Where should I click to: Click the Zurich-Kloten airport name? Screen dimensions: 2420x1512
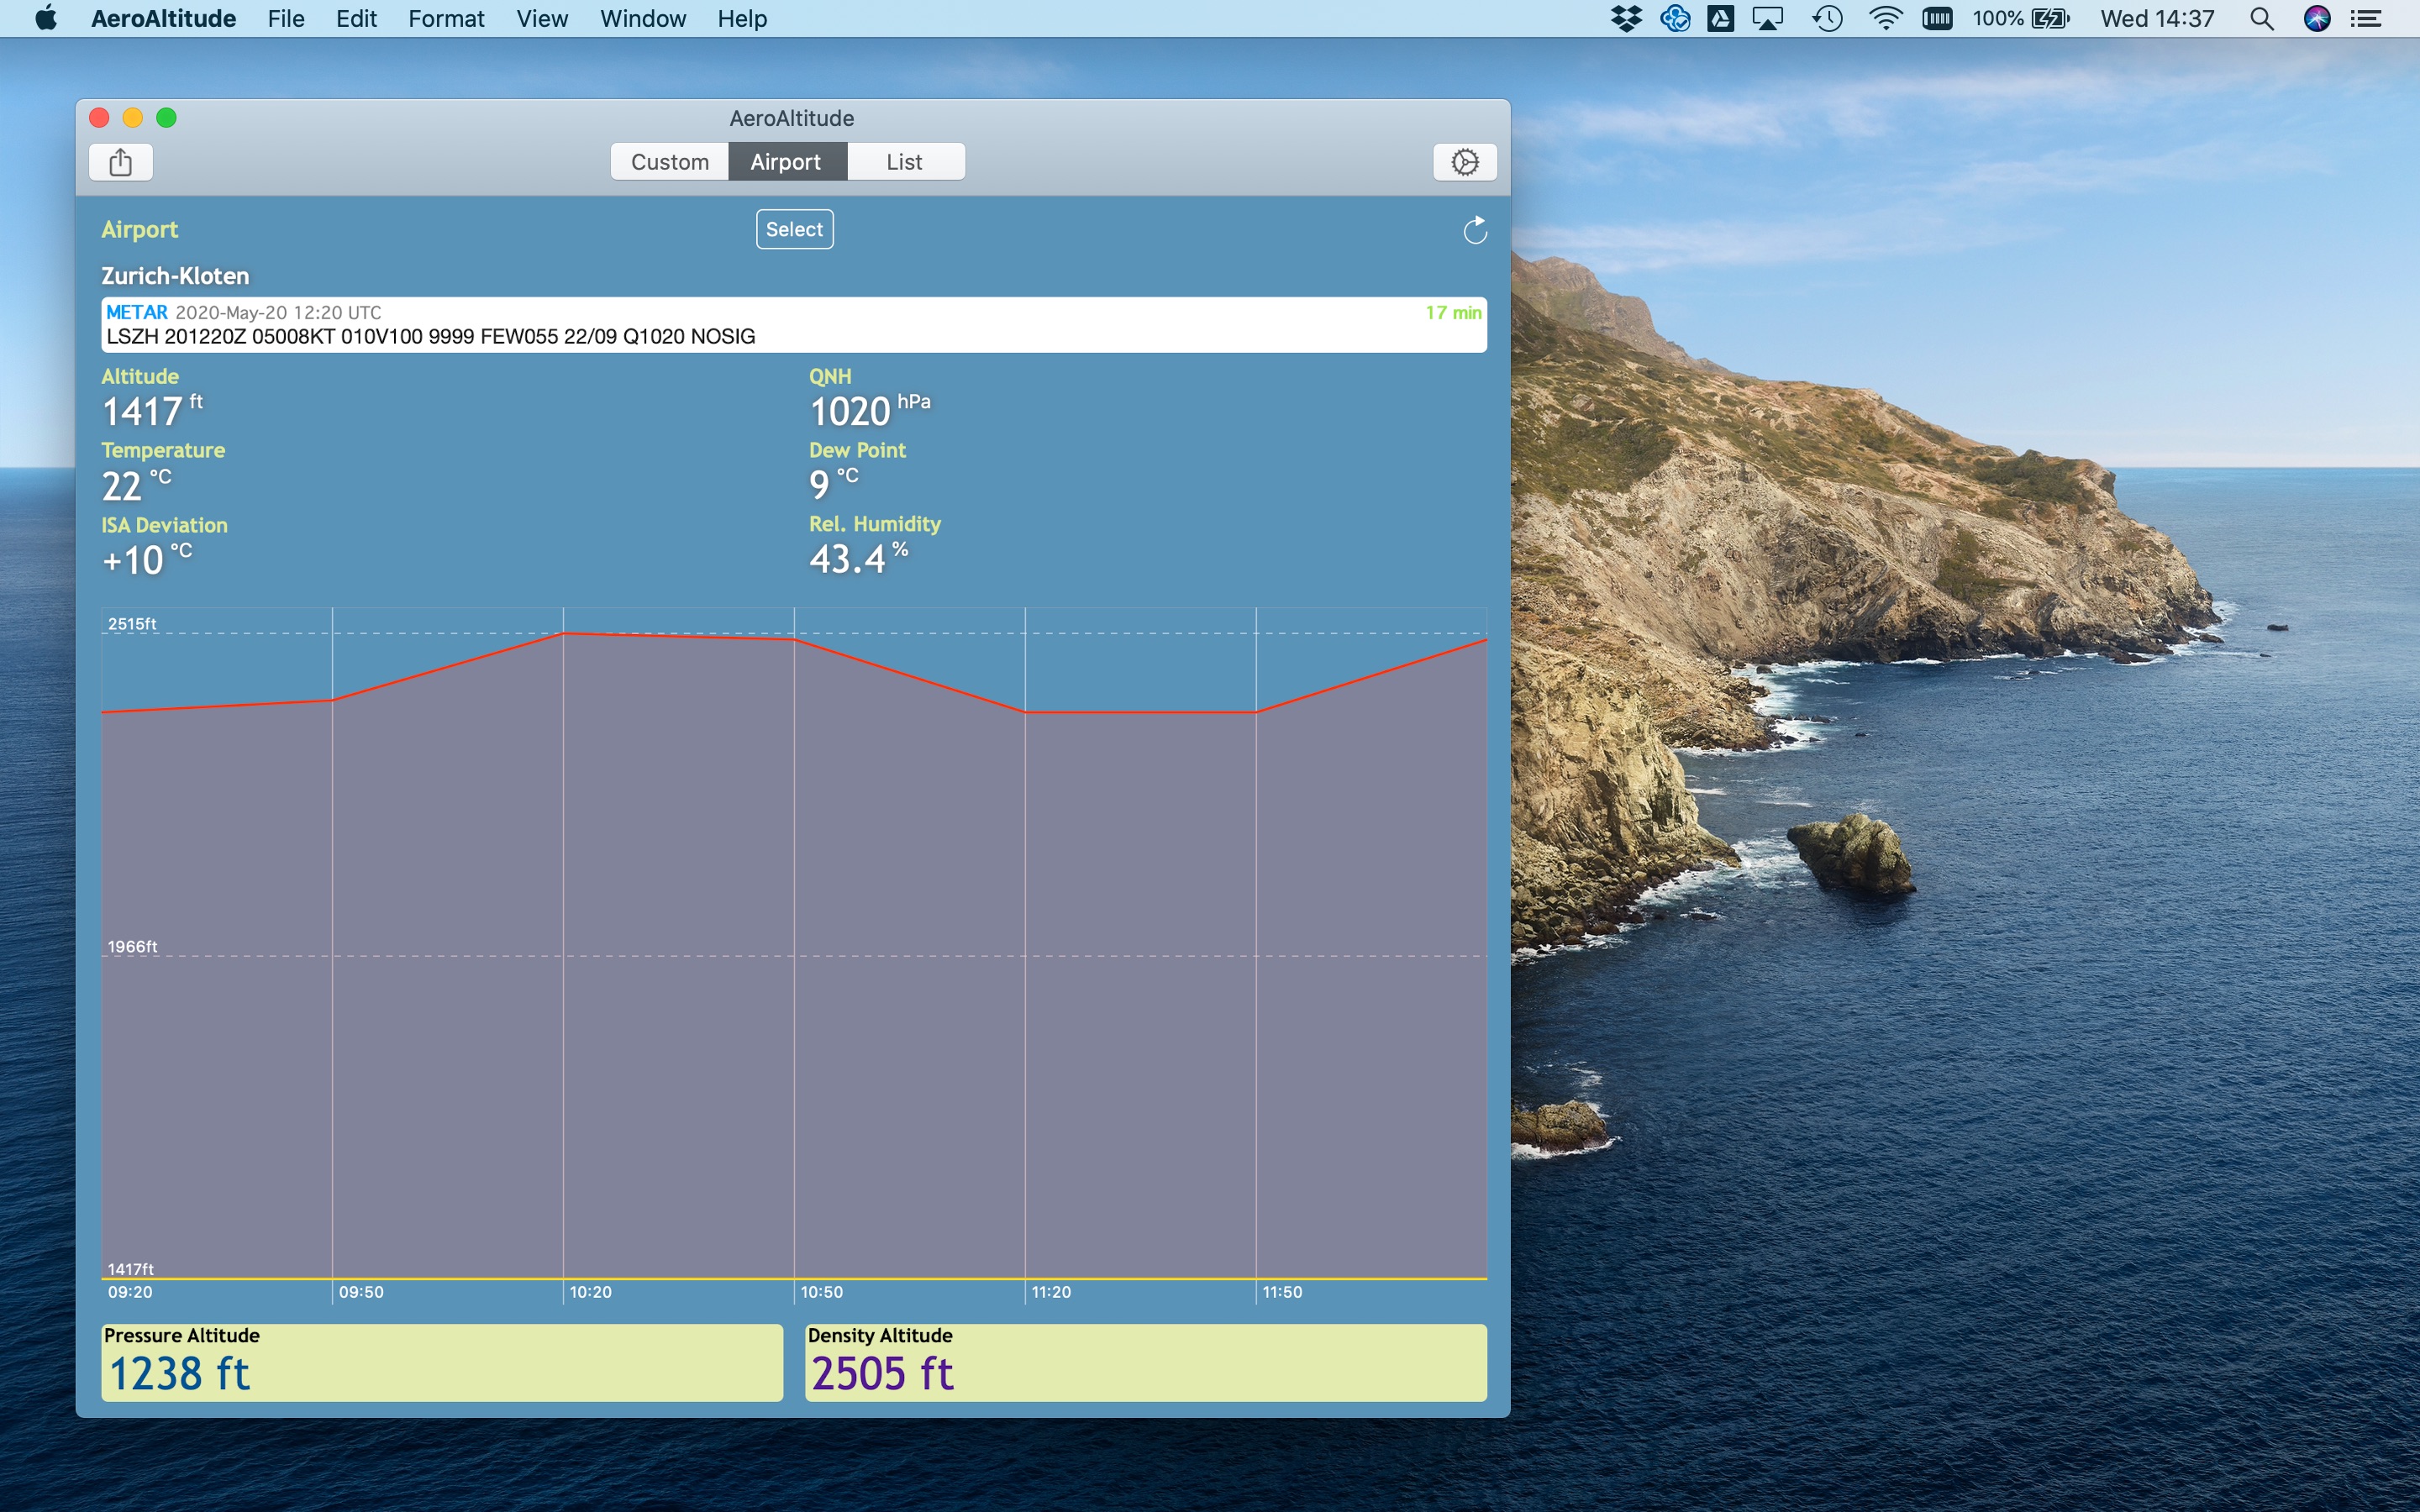coord(175,276)
